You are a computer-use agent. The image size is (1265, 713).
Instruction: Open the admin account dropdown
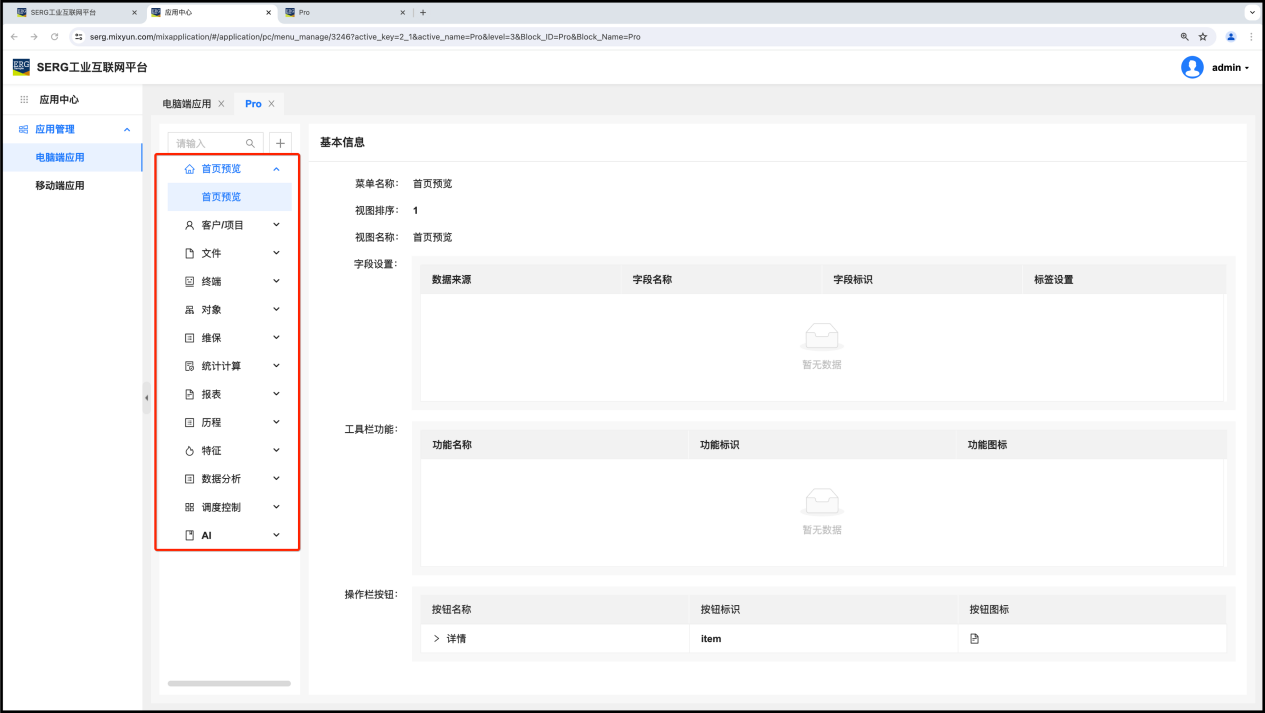pyautogui.click(x=1231, y=68)
